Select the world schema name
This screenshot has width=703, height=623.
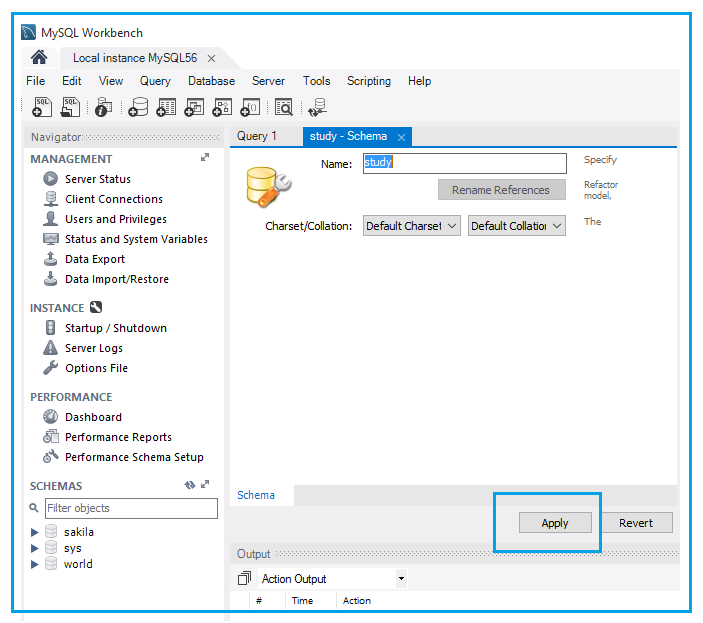(x=78, y=564)
